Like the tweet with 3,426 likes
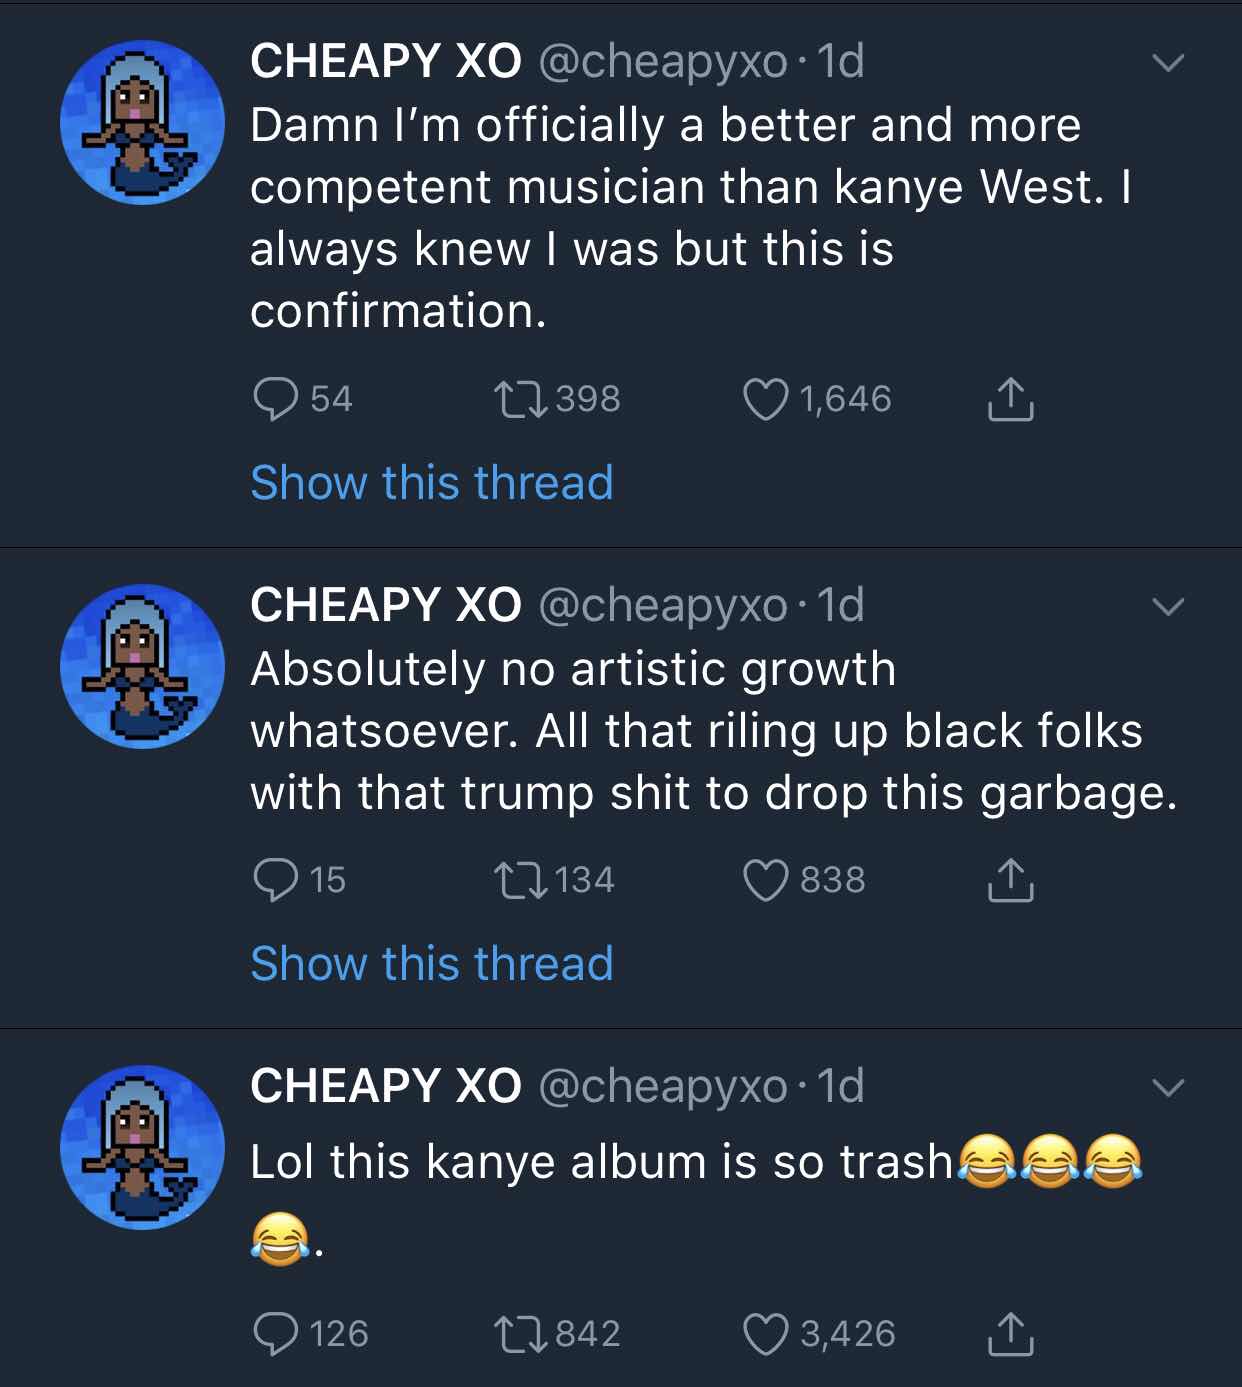This screenshot has width=1242, height=1387. (766, 1334)
